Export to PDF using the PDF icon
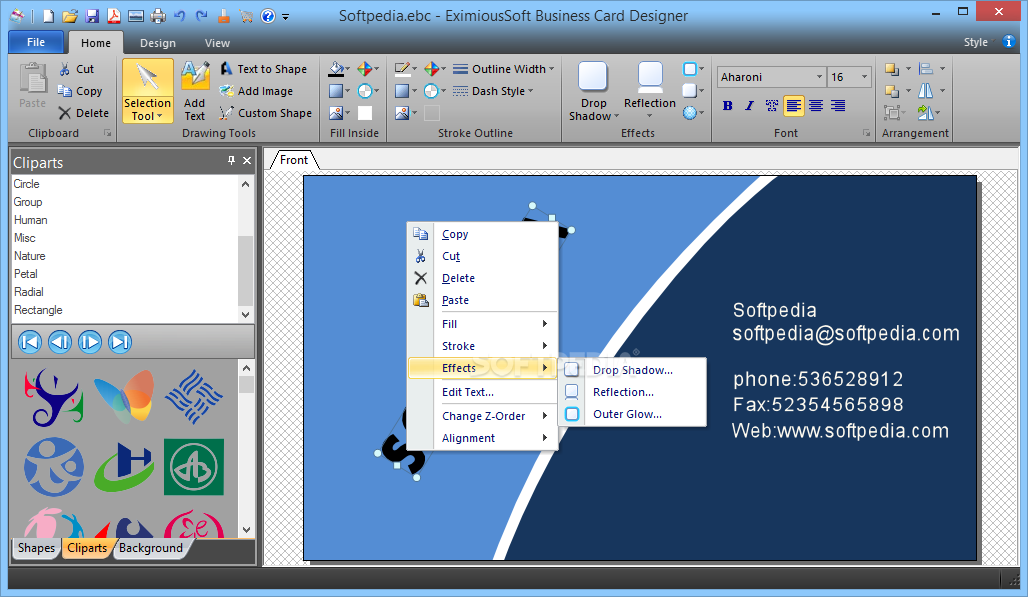 click(x=113, y=16)
